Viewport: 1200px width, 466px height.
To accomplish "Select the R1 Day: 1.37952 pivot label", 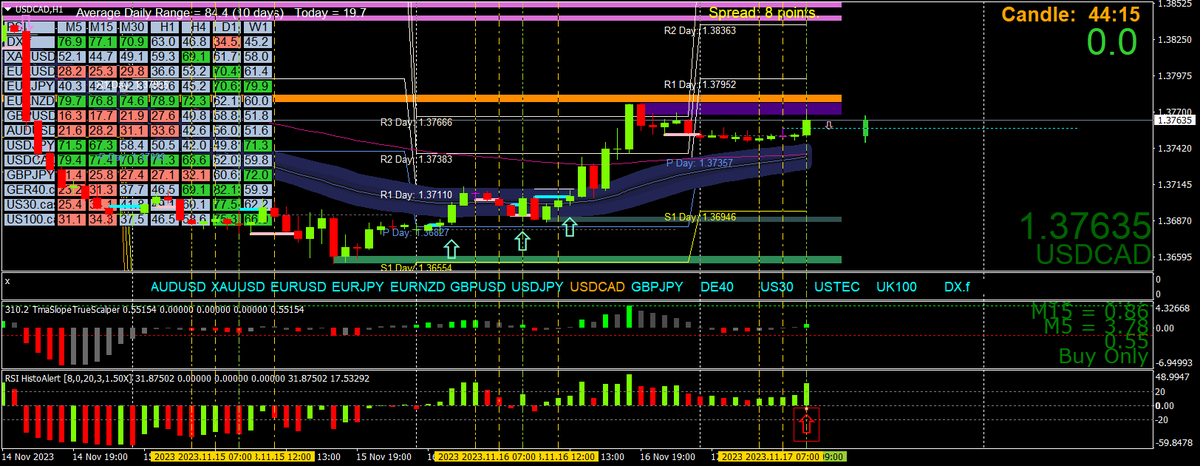I will (700, 85).
